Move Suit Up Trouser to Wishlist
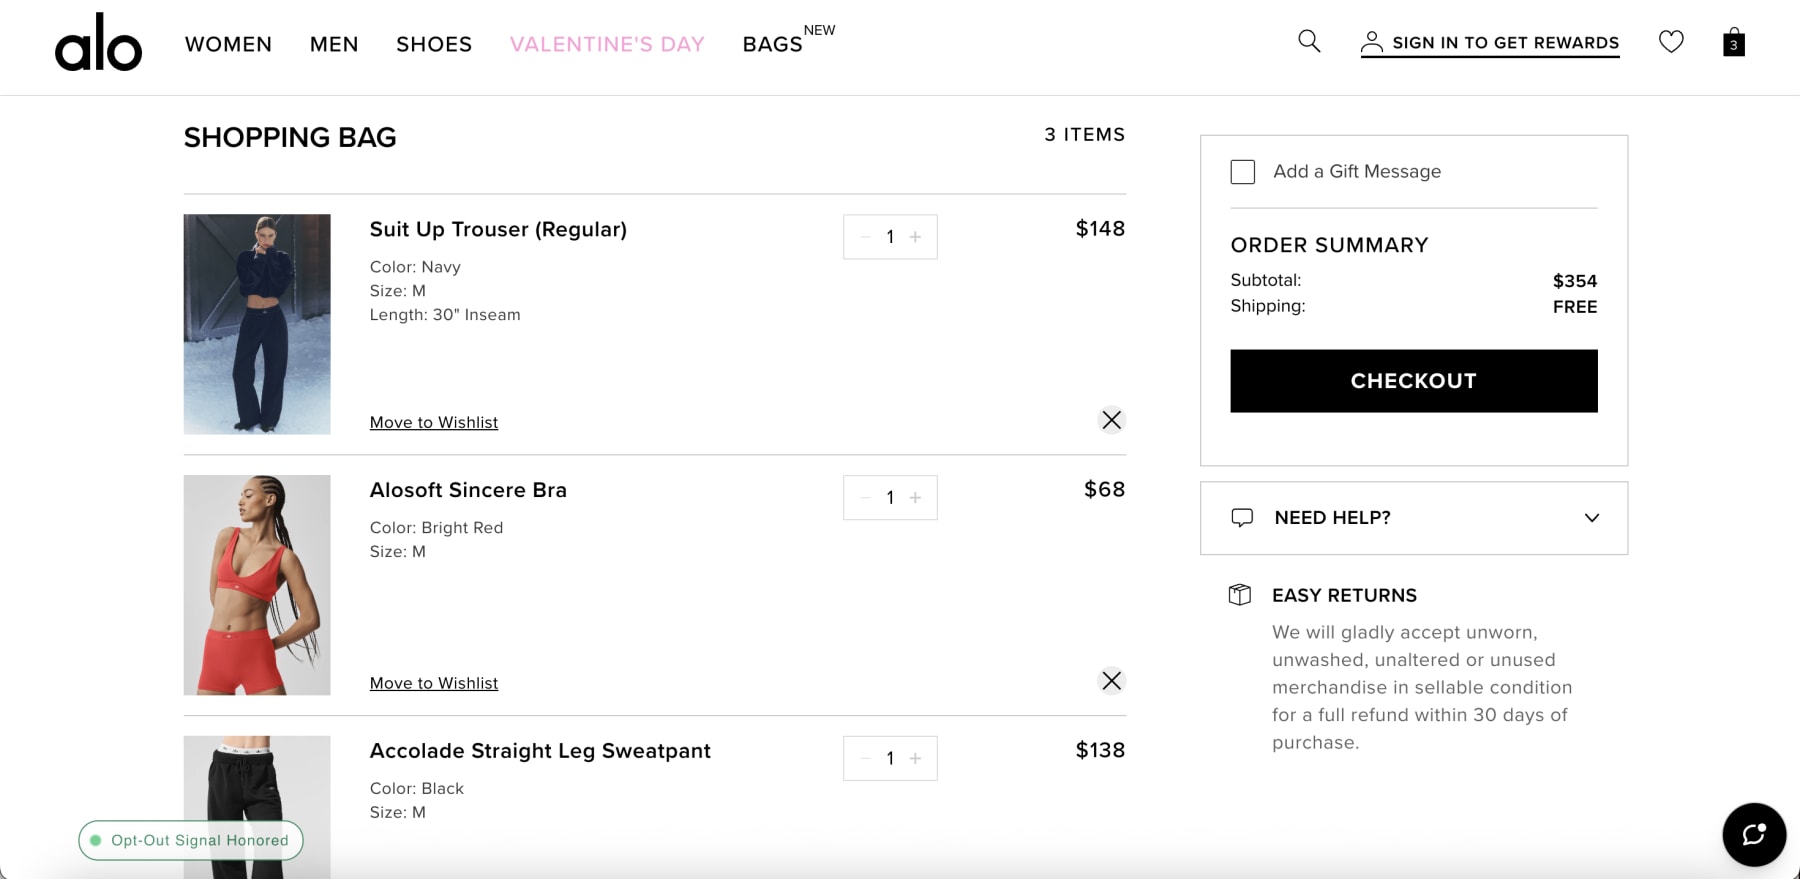Image resolution: width=1800 pixels, height=879 pixels. click(434, 423)
